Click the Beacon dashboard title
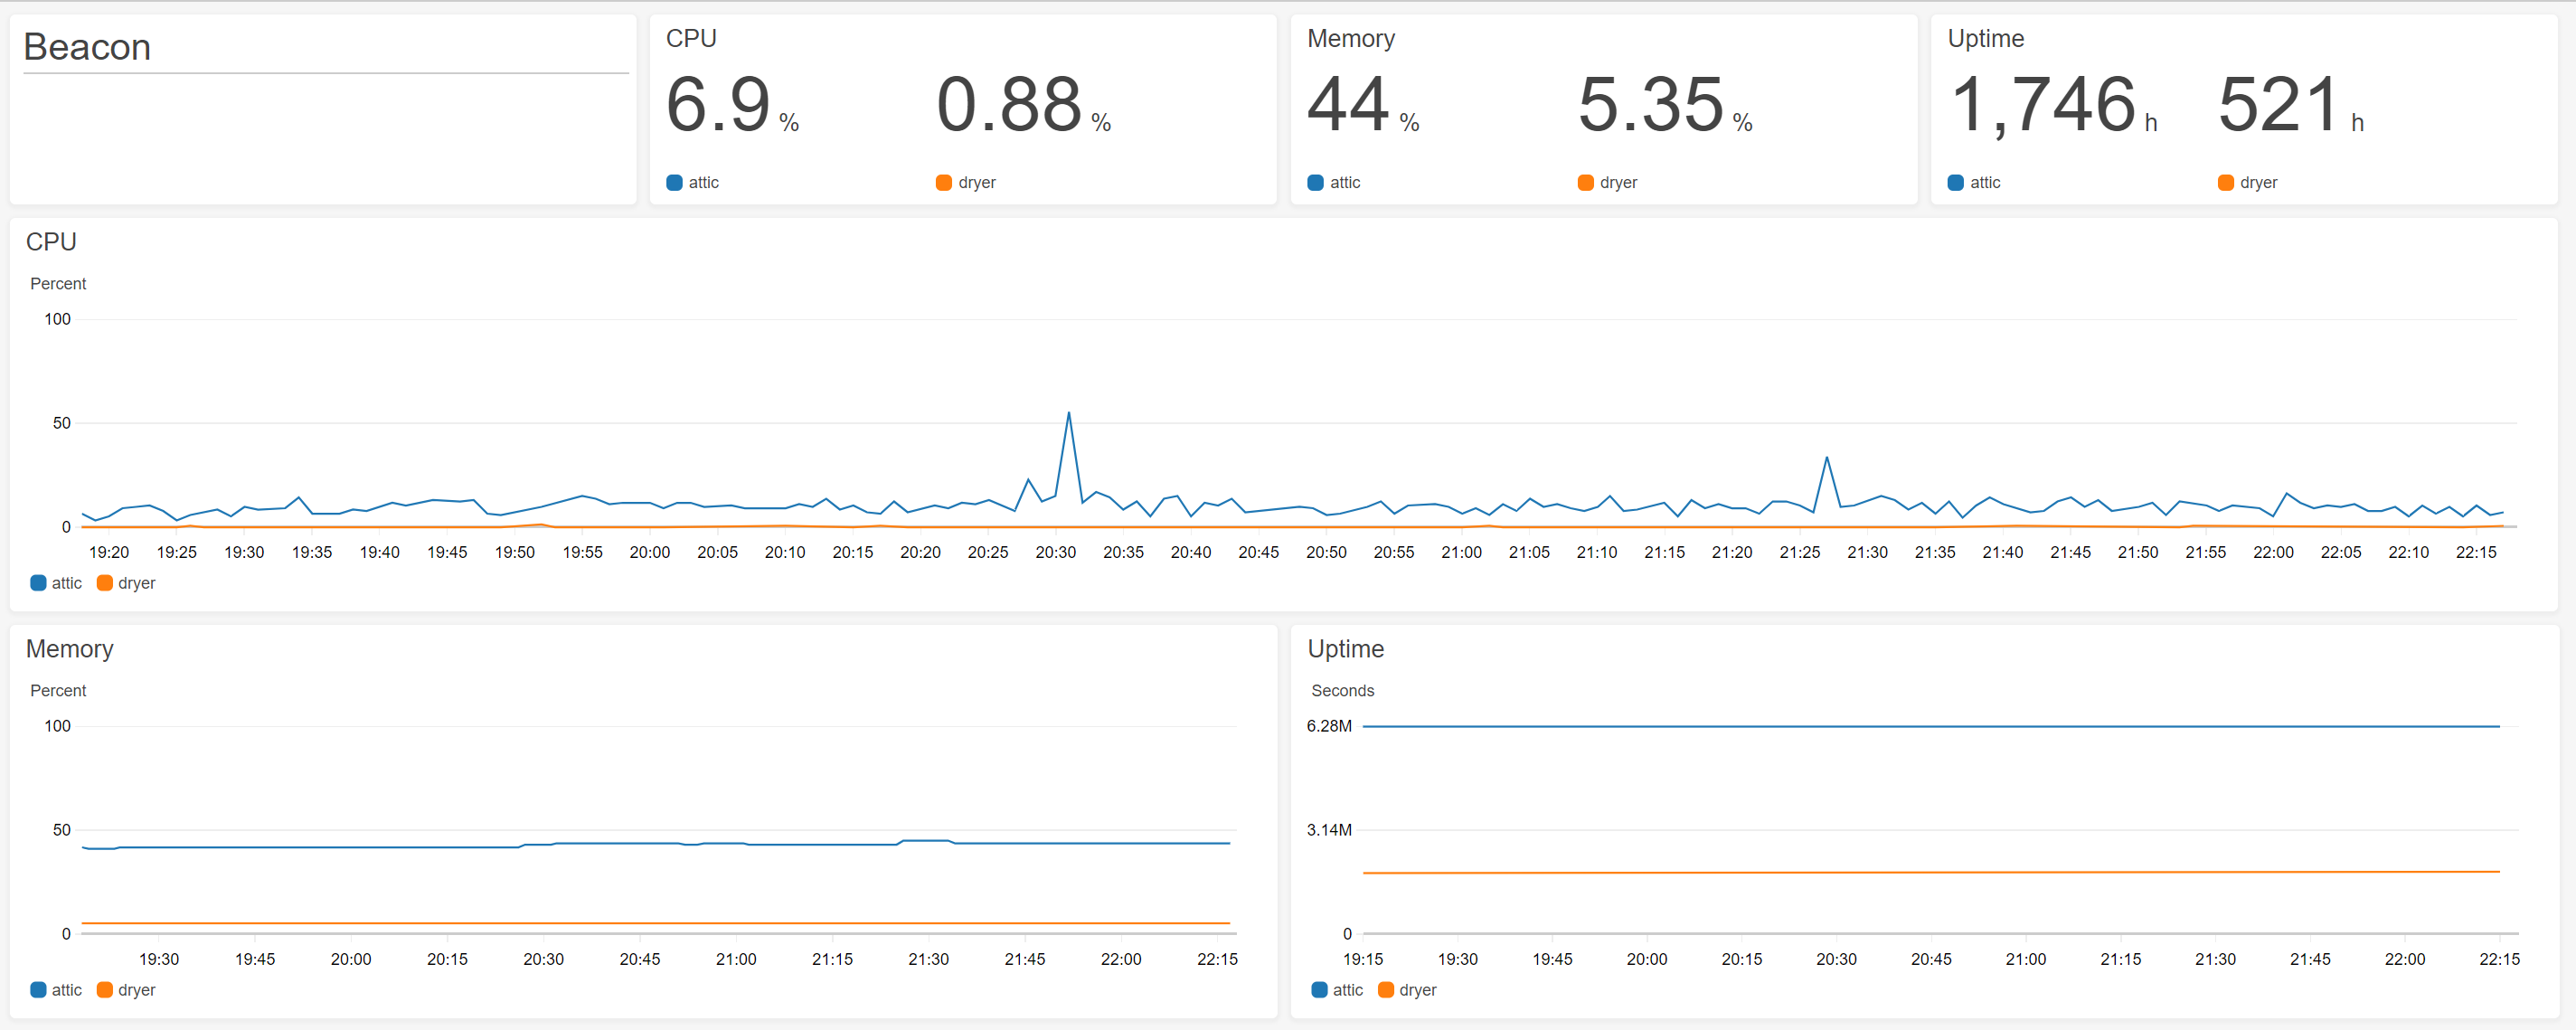The width and height of the screenshot is (2576, 1030). 87,47
